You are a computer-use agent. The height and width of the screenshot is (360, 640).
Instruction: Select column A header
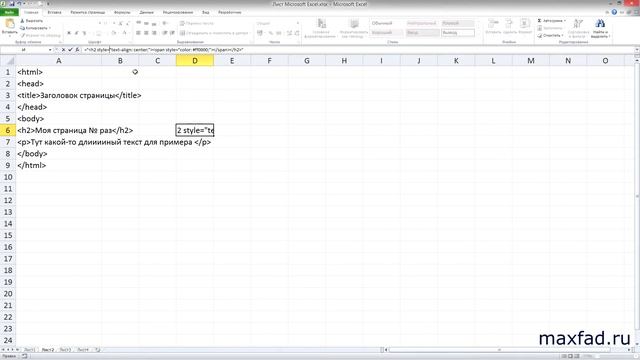pos(59,61)
